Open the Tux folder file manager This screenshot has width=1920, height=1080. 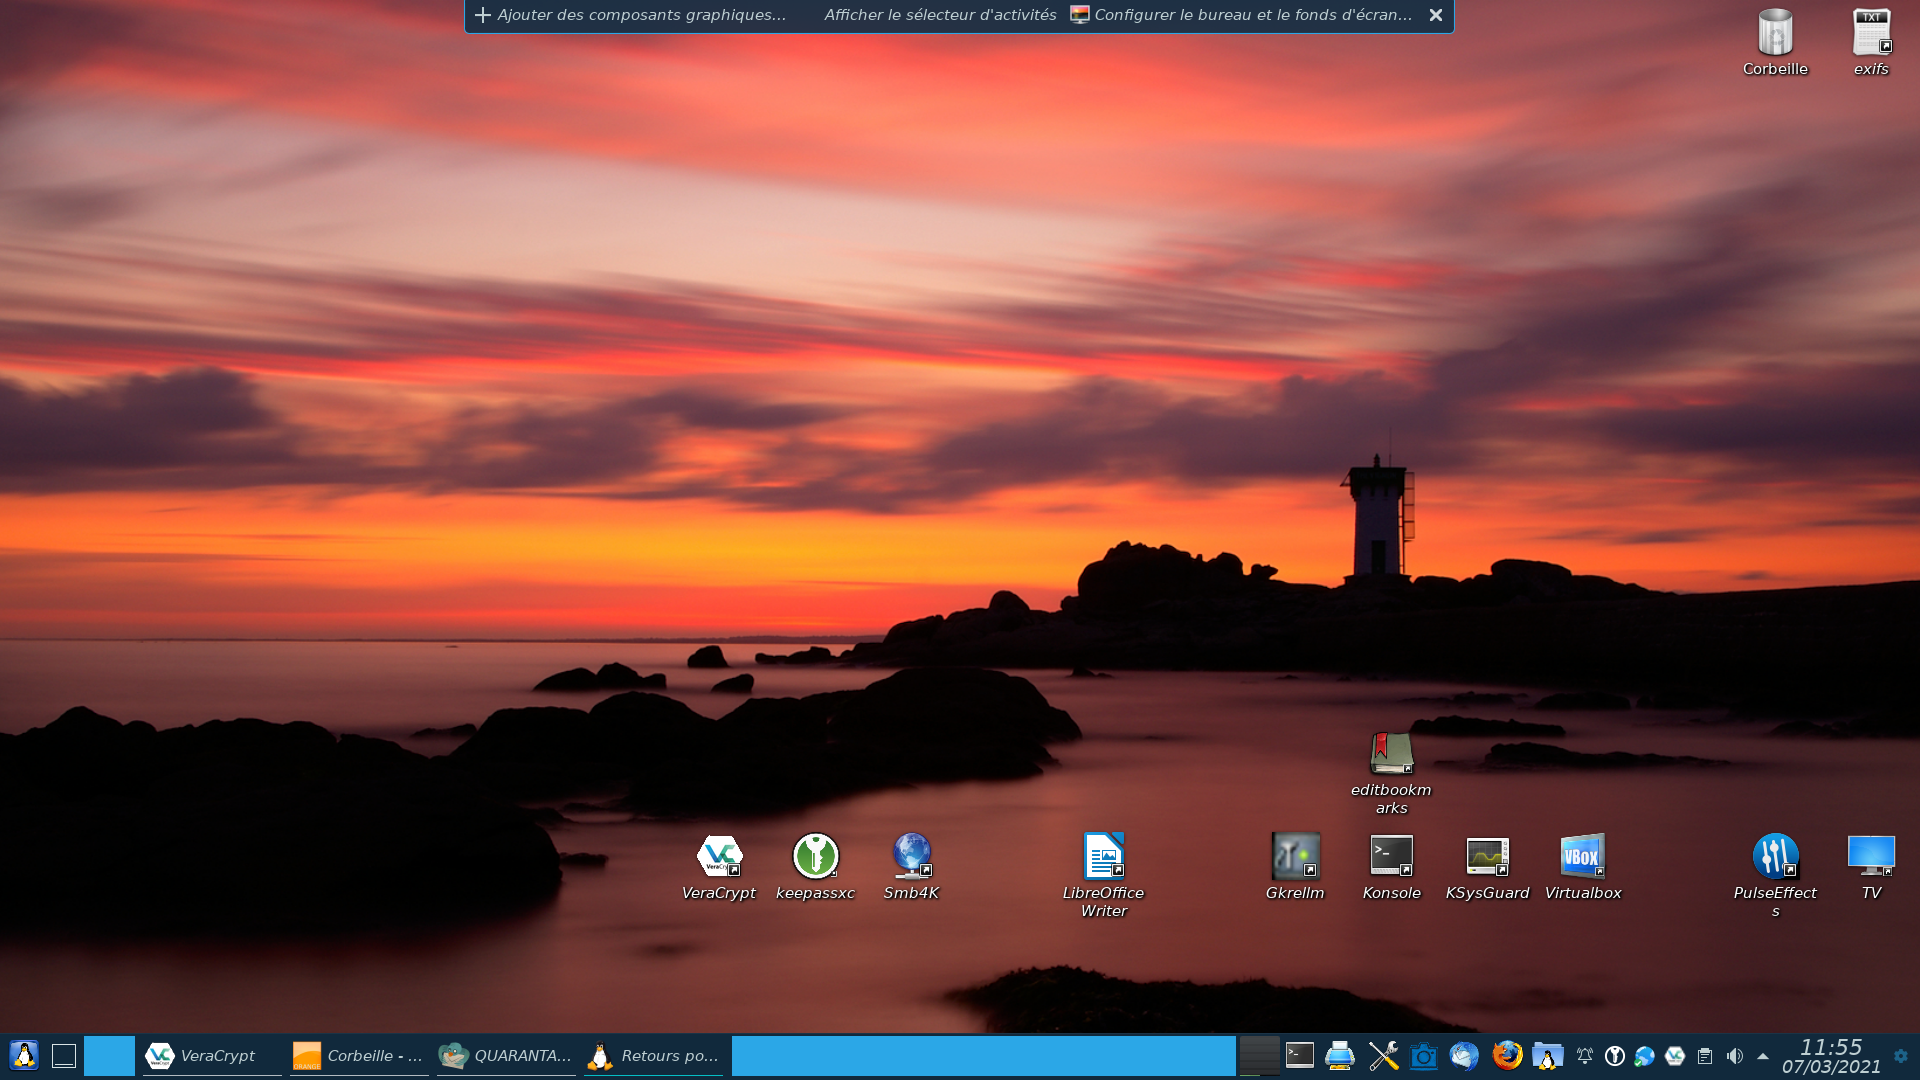point(1547,1056)
